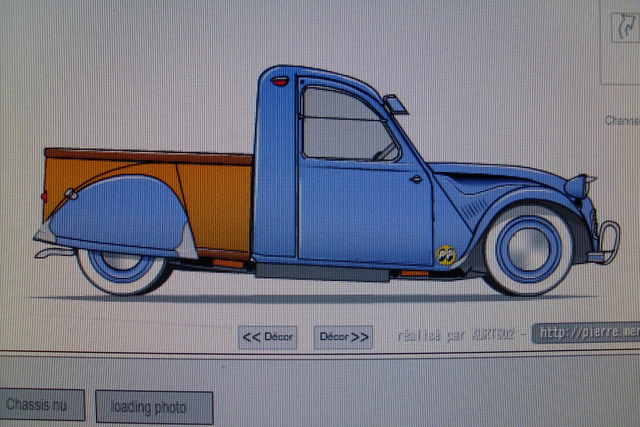Viewport: 640px width, 427px height.
Task: Click the rear whitewall wheel
Action: (121, 267)
